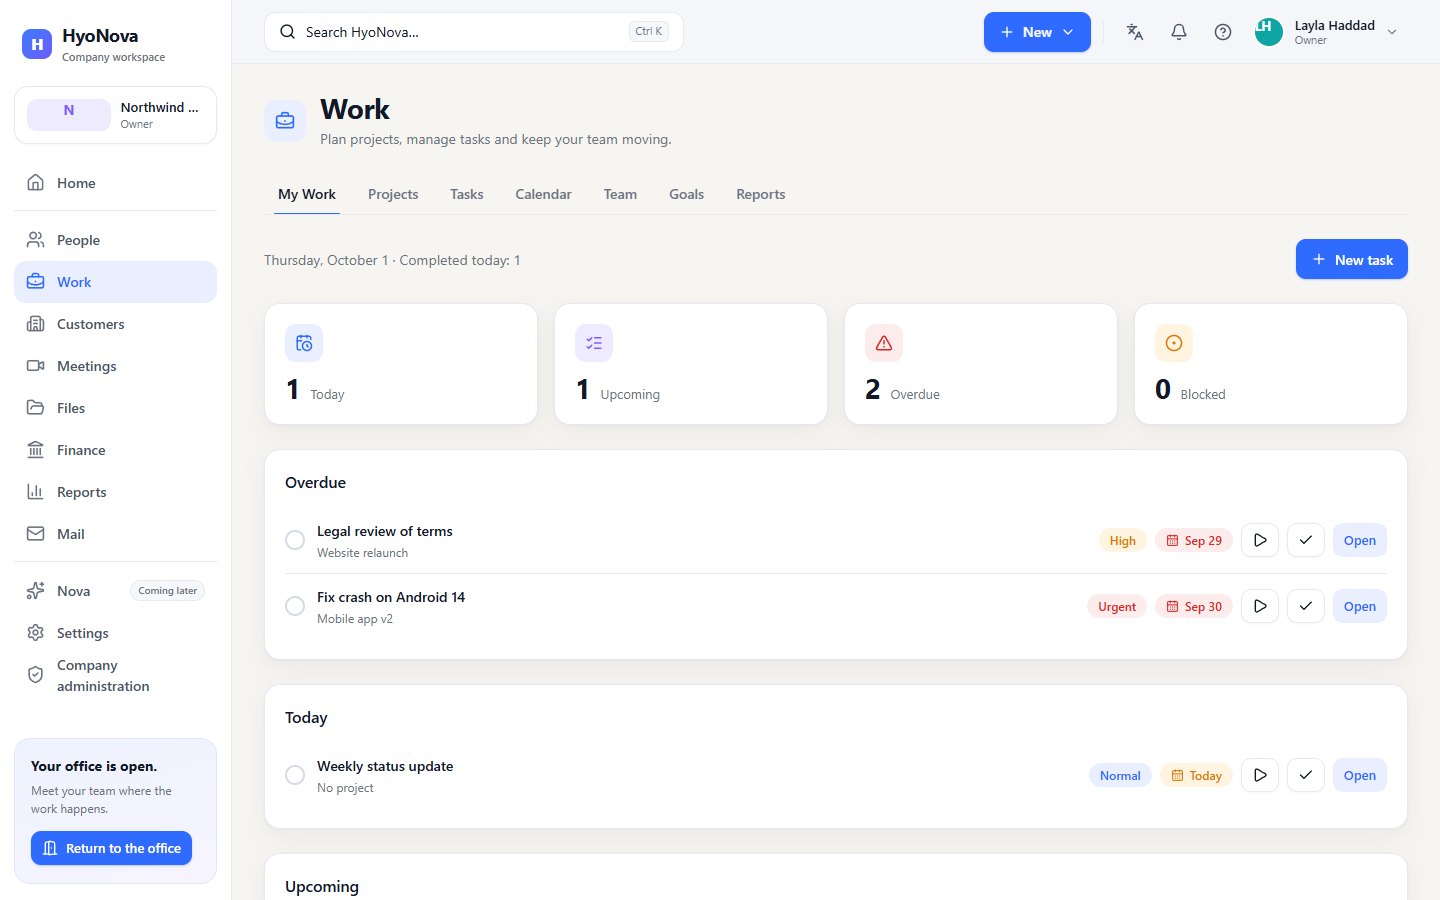Open Meetings in sidebar
The height and width of the screenshot is (900, 1440).
(x=115, y=366)
